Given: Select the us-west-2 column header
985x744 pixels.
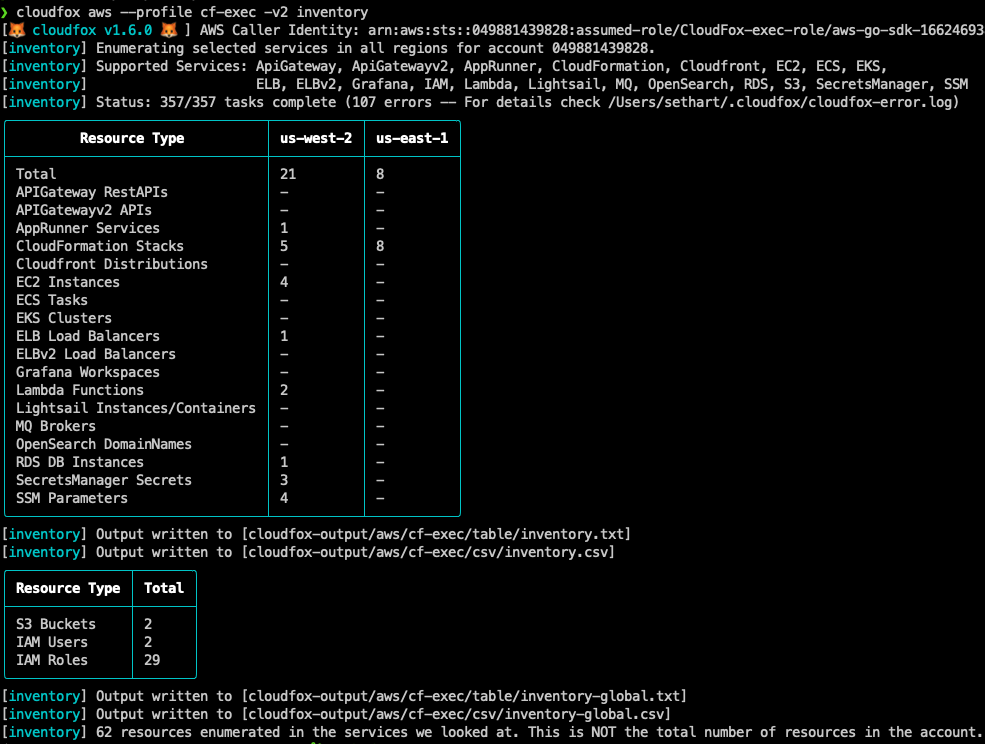Looking at the screenshot, I should (x=316, y=138).
